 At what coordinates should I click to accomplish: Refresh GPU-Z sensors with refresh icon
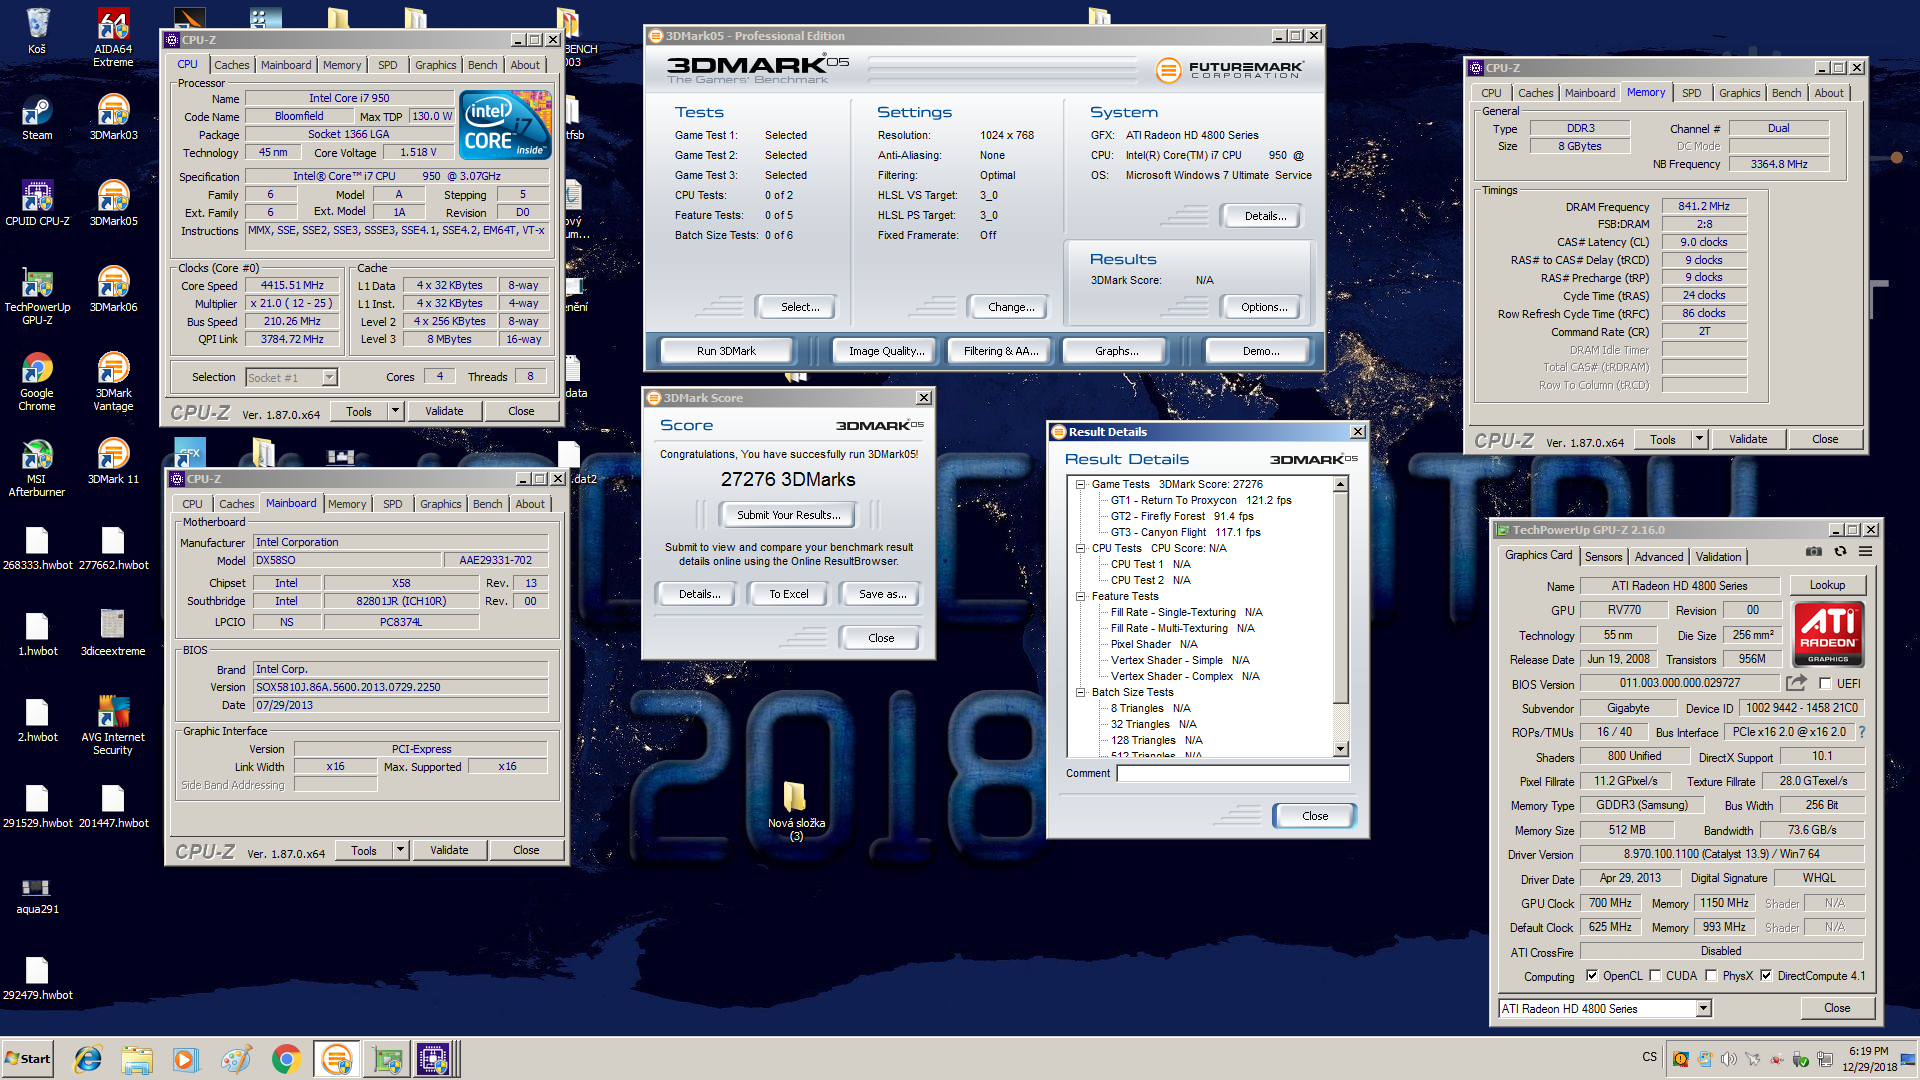1839,551
